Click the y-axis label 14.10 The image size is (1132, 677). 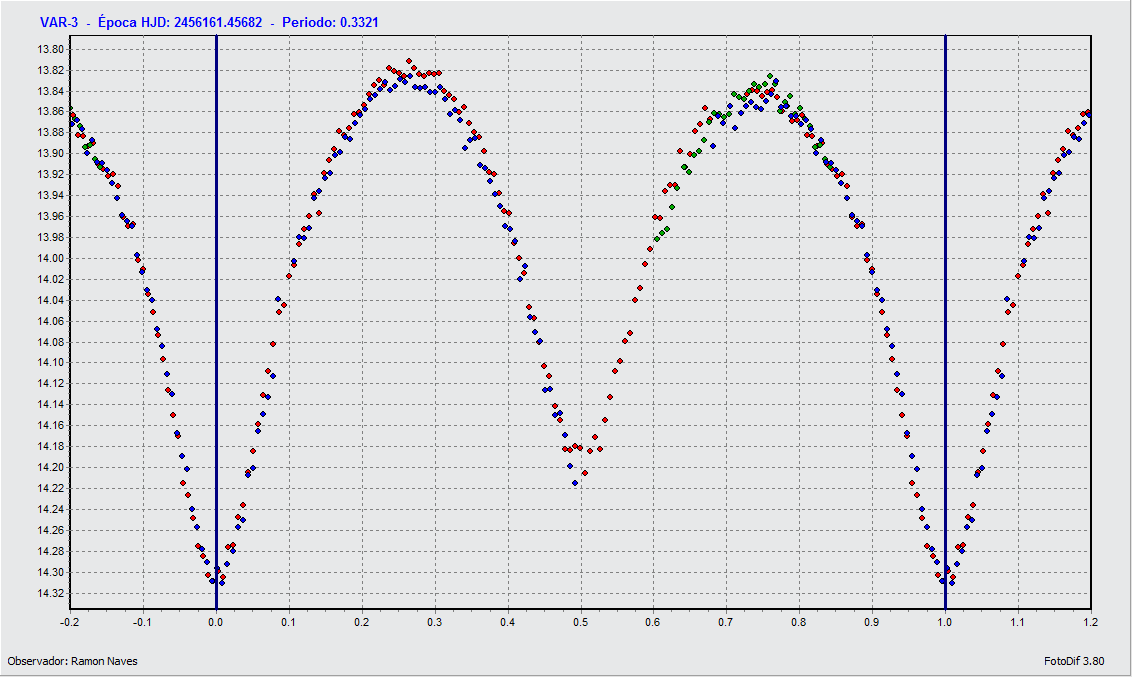(51, 363)
